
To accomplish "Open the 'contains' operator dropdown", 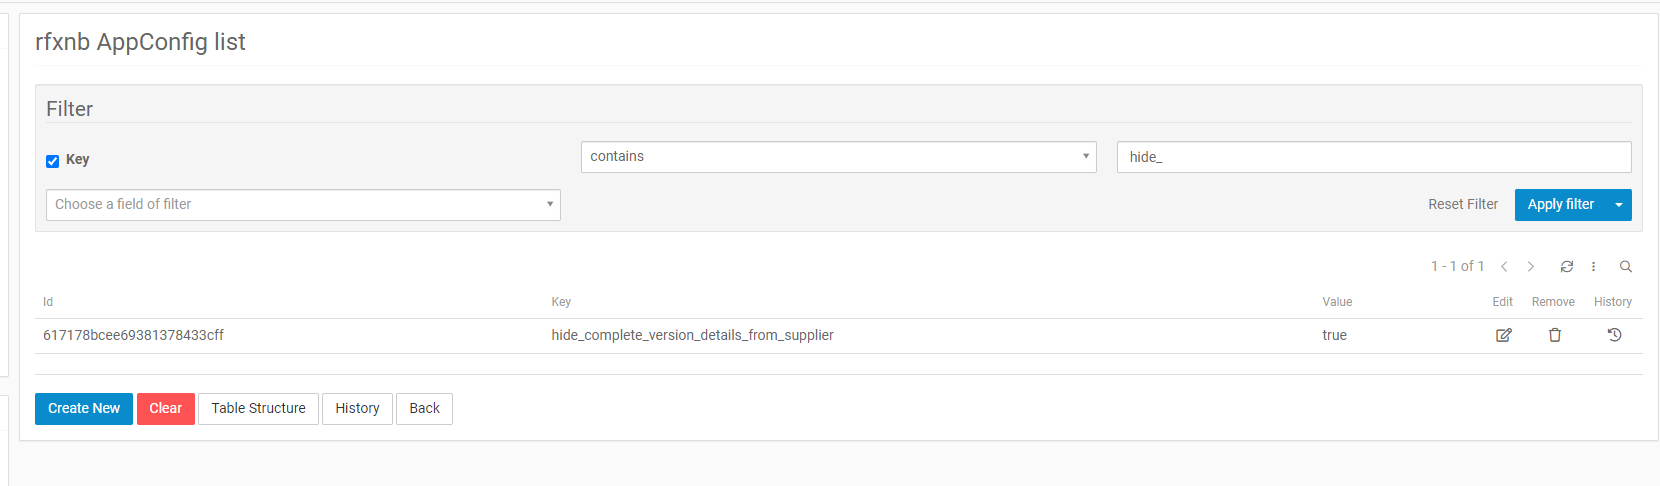I will (838, 157).
